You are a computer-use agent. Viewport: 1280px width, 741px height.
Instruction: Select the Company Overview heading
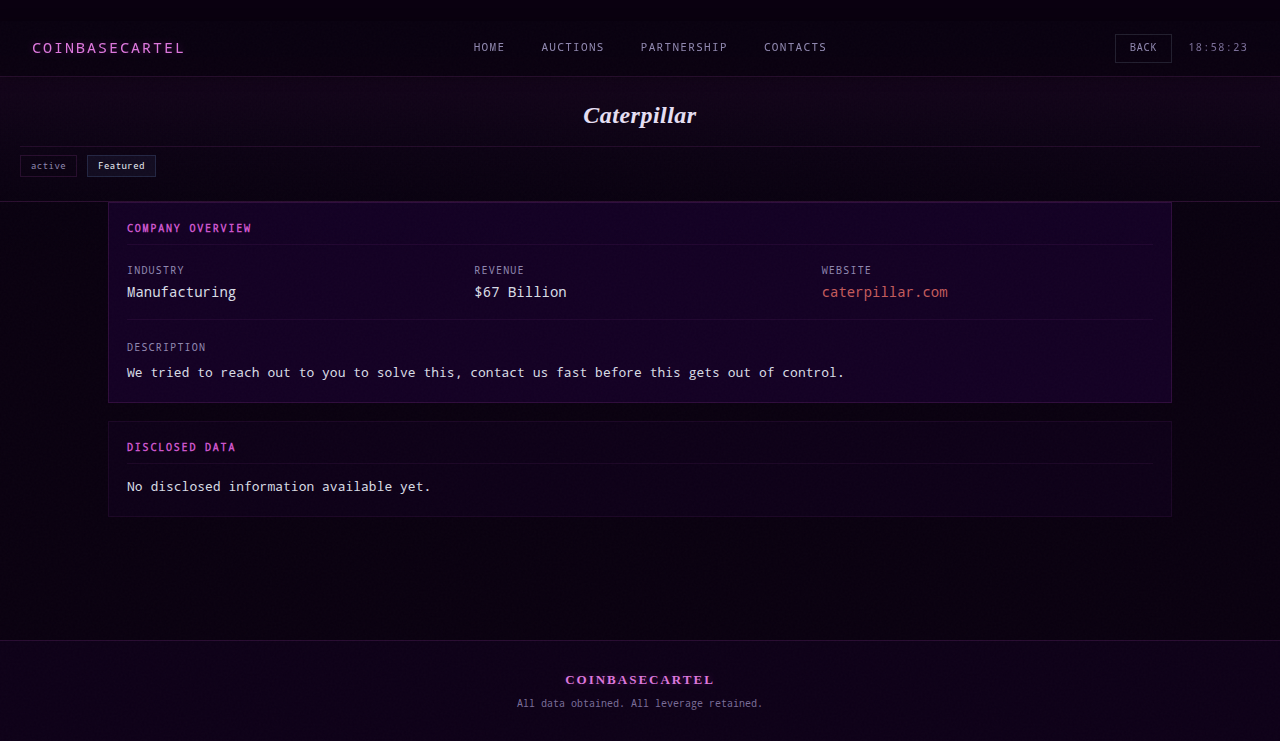189,228
